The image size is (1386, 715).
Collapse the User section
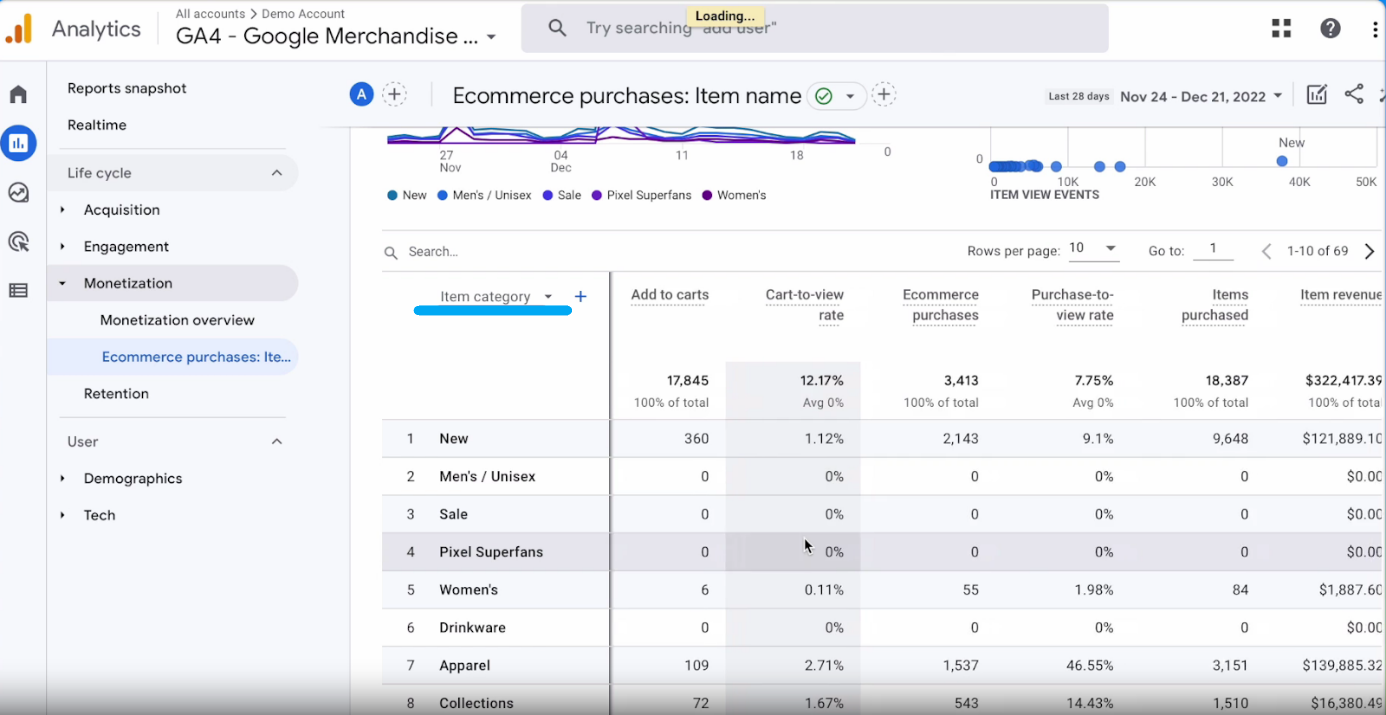277,442
